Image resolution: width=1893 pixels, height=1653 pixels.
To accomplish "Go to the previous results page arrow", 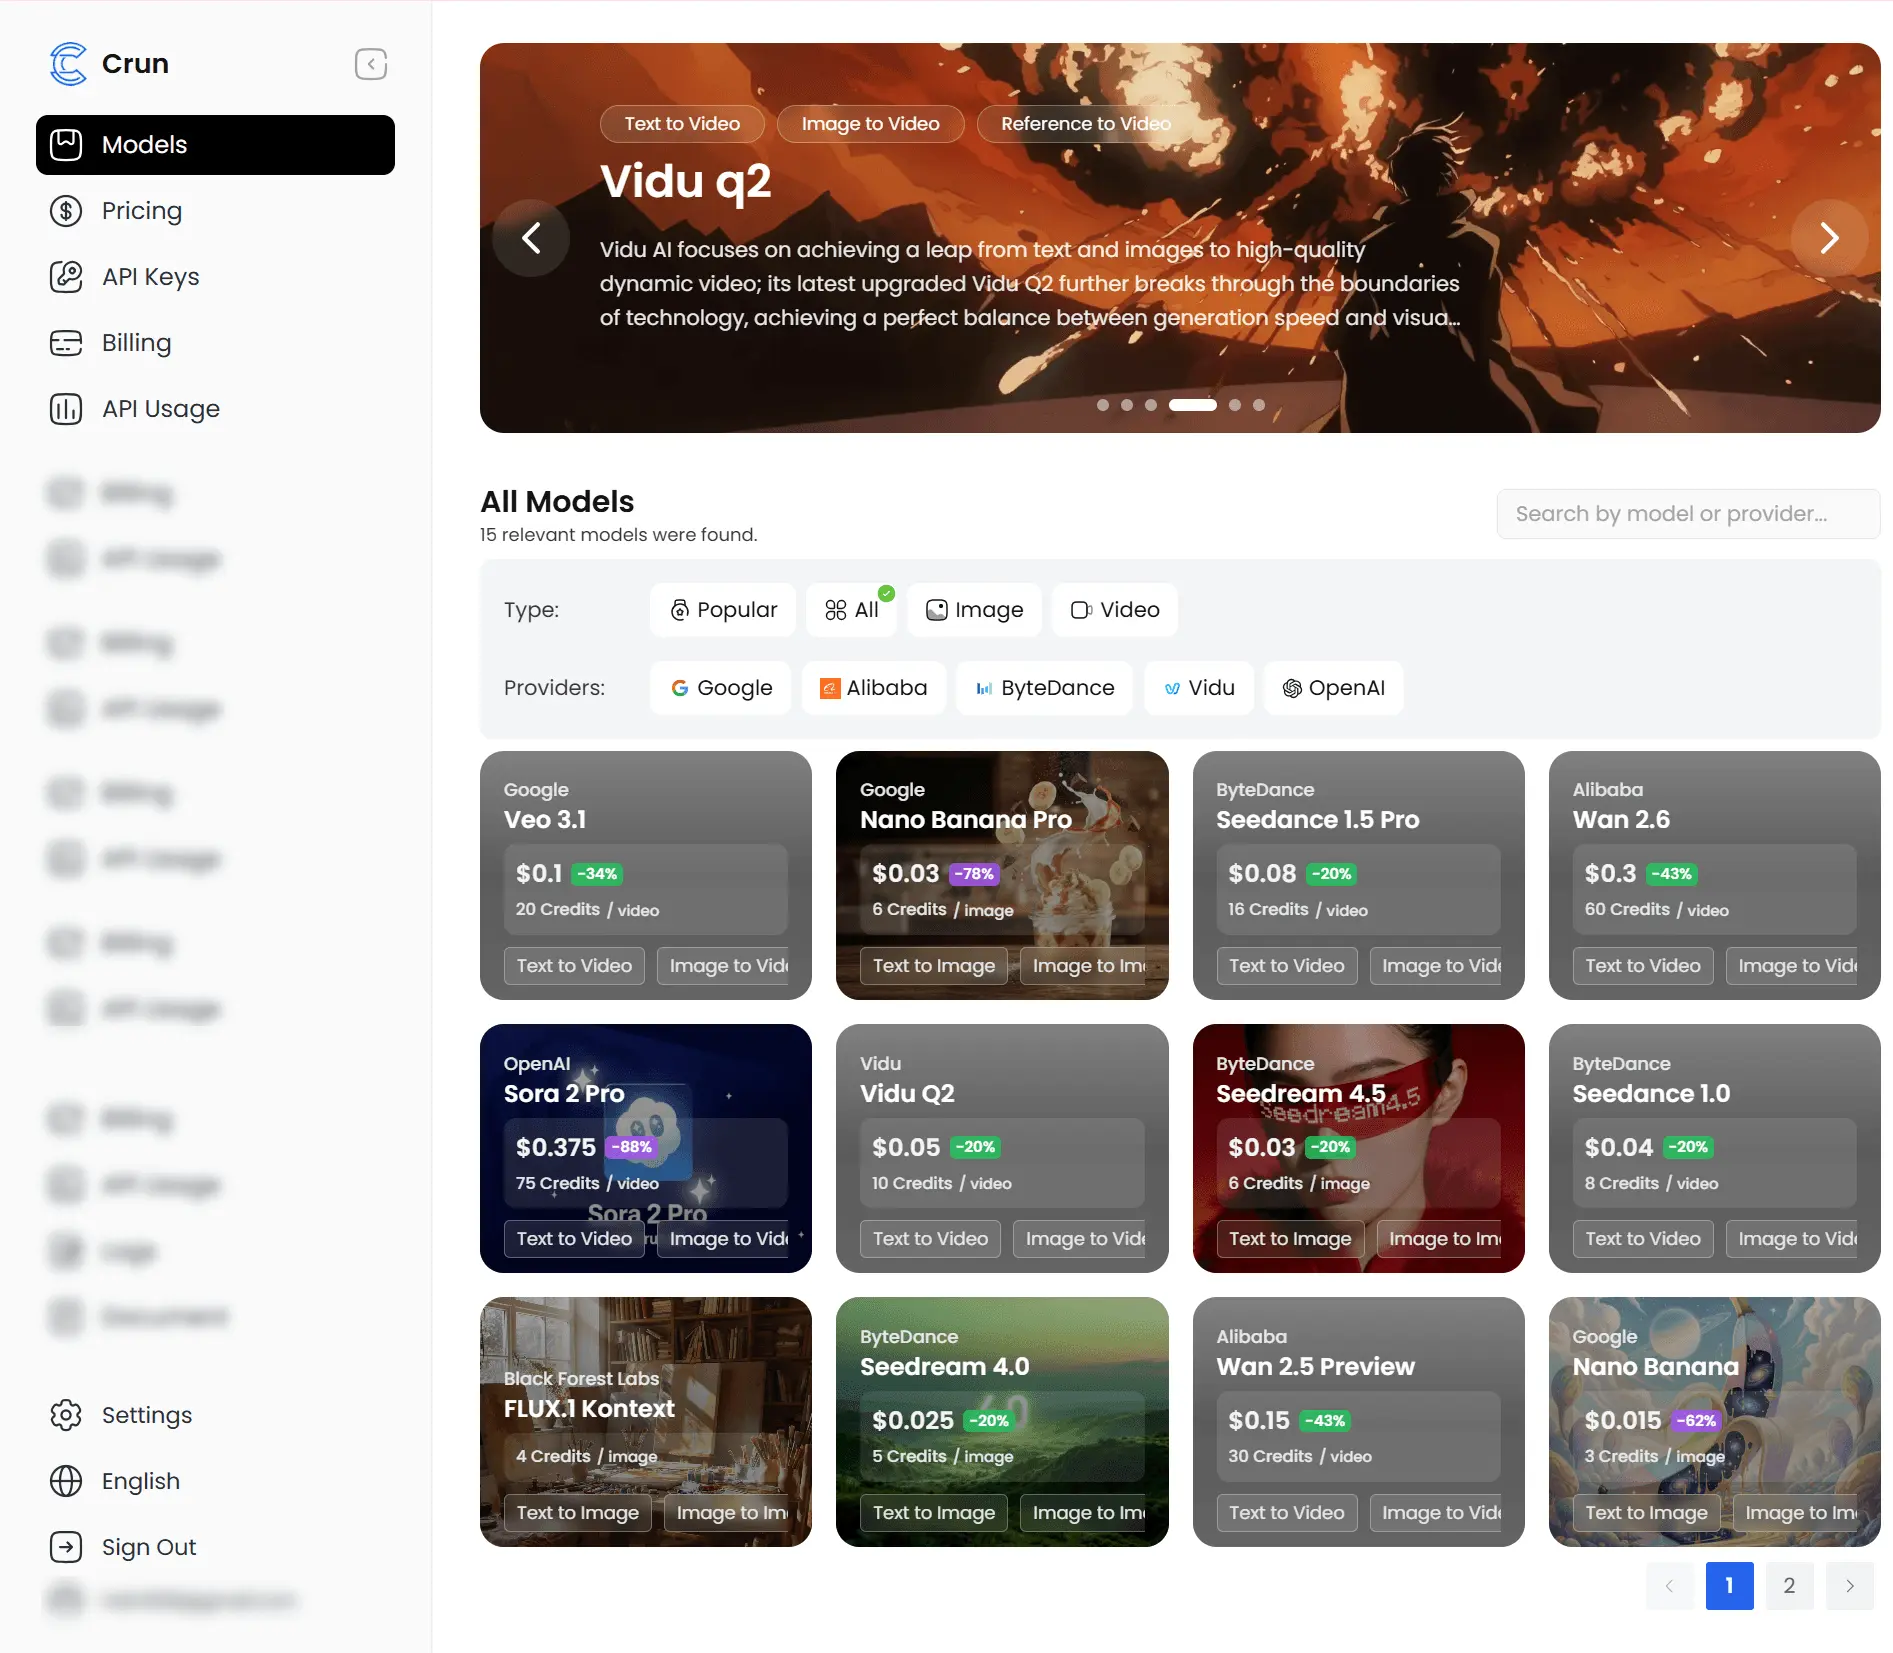I will tap(1670, 1586).
